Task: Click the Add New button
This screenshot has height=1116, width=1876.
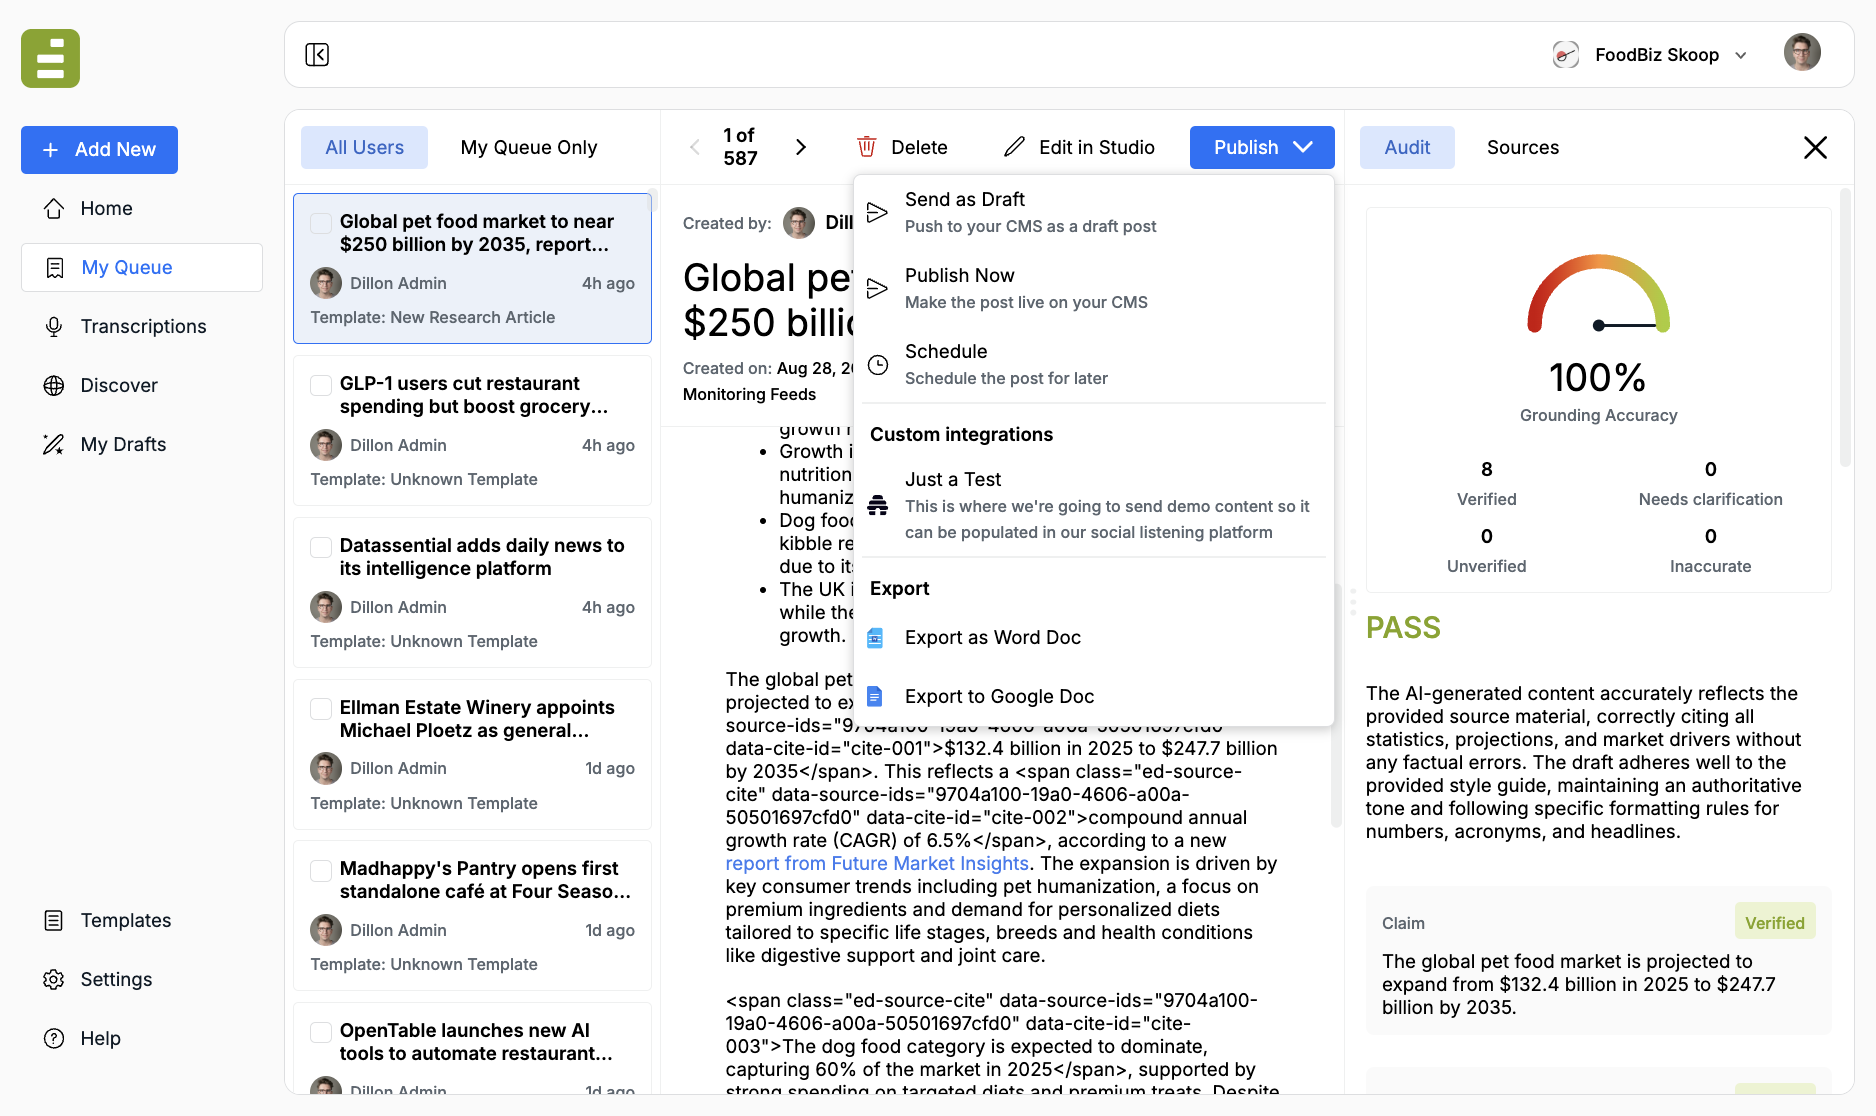Action: pos(99,149)
